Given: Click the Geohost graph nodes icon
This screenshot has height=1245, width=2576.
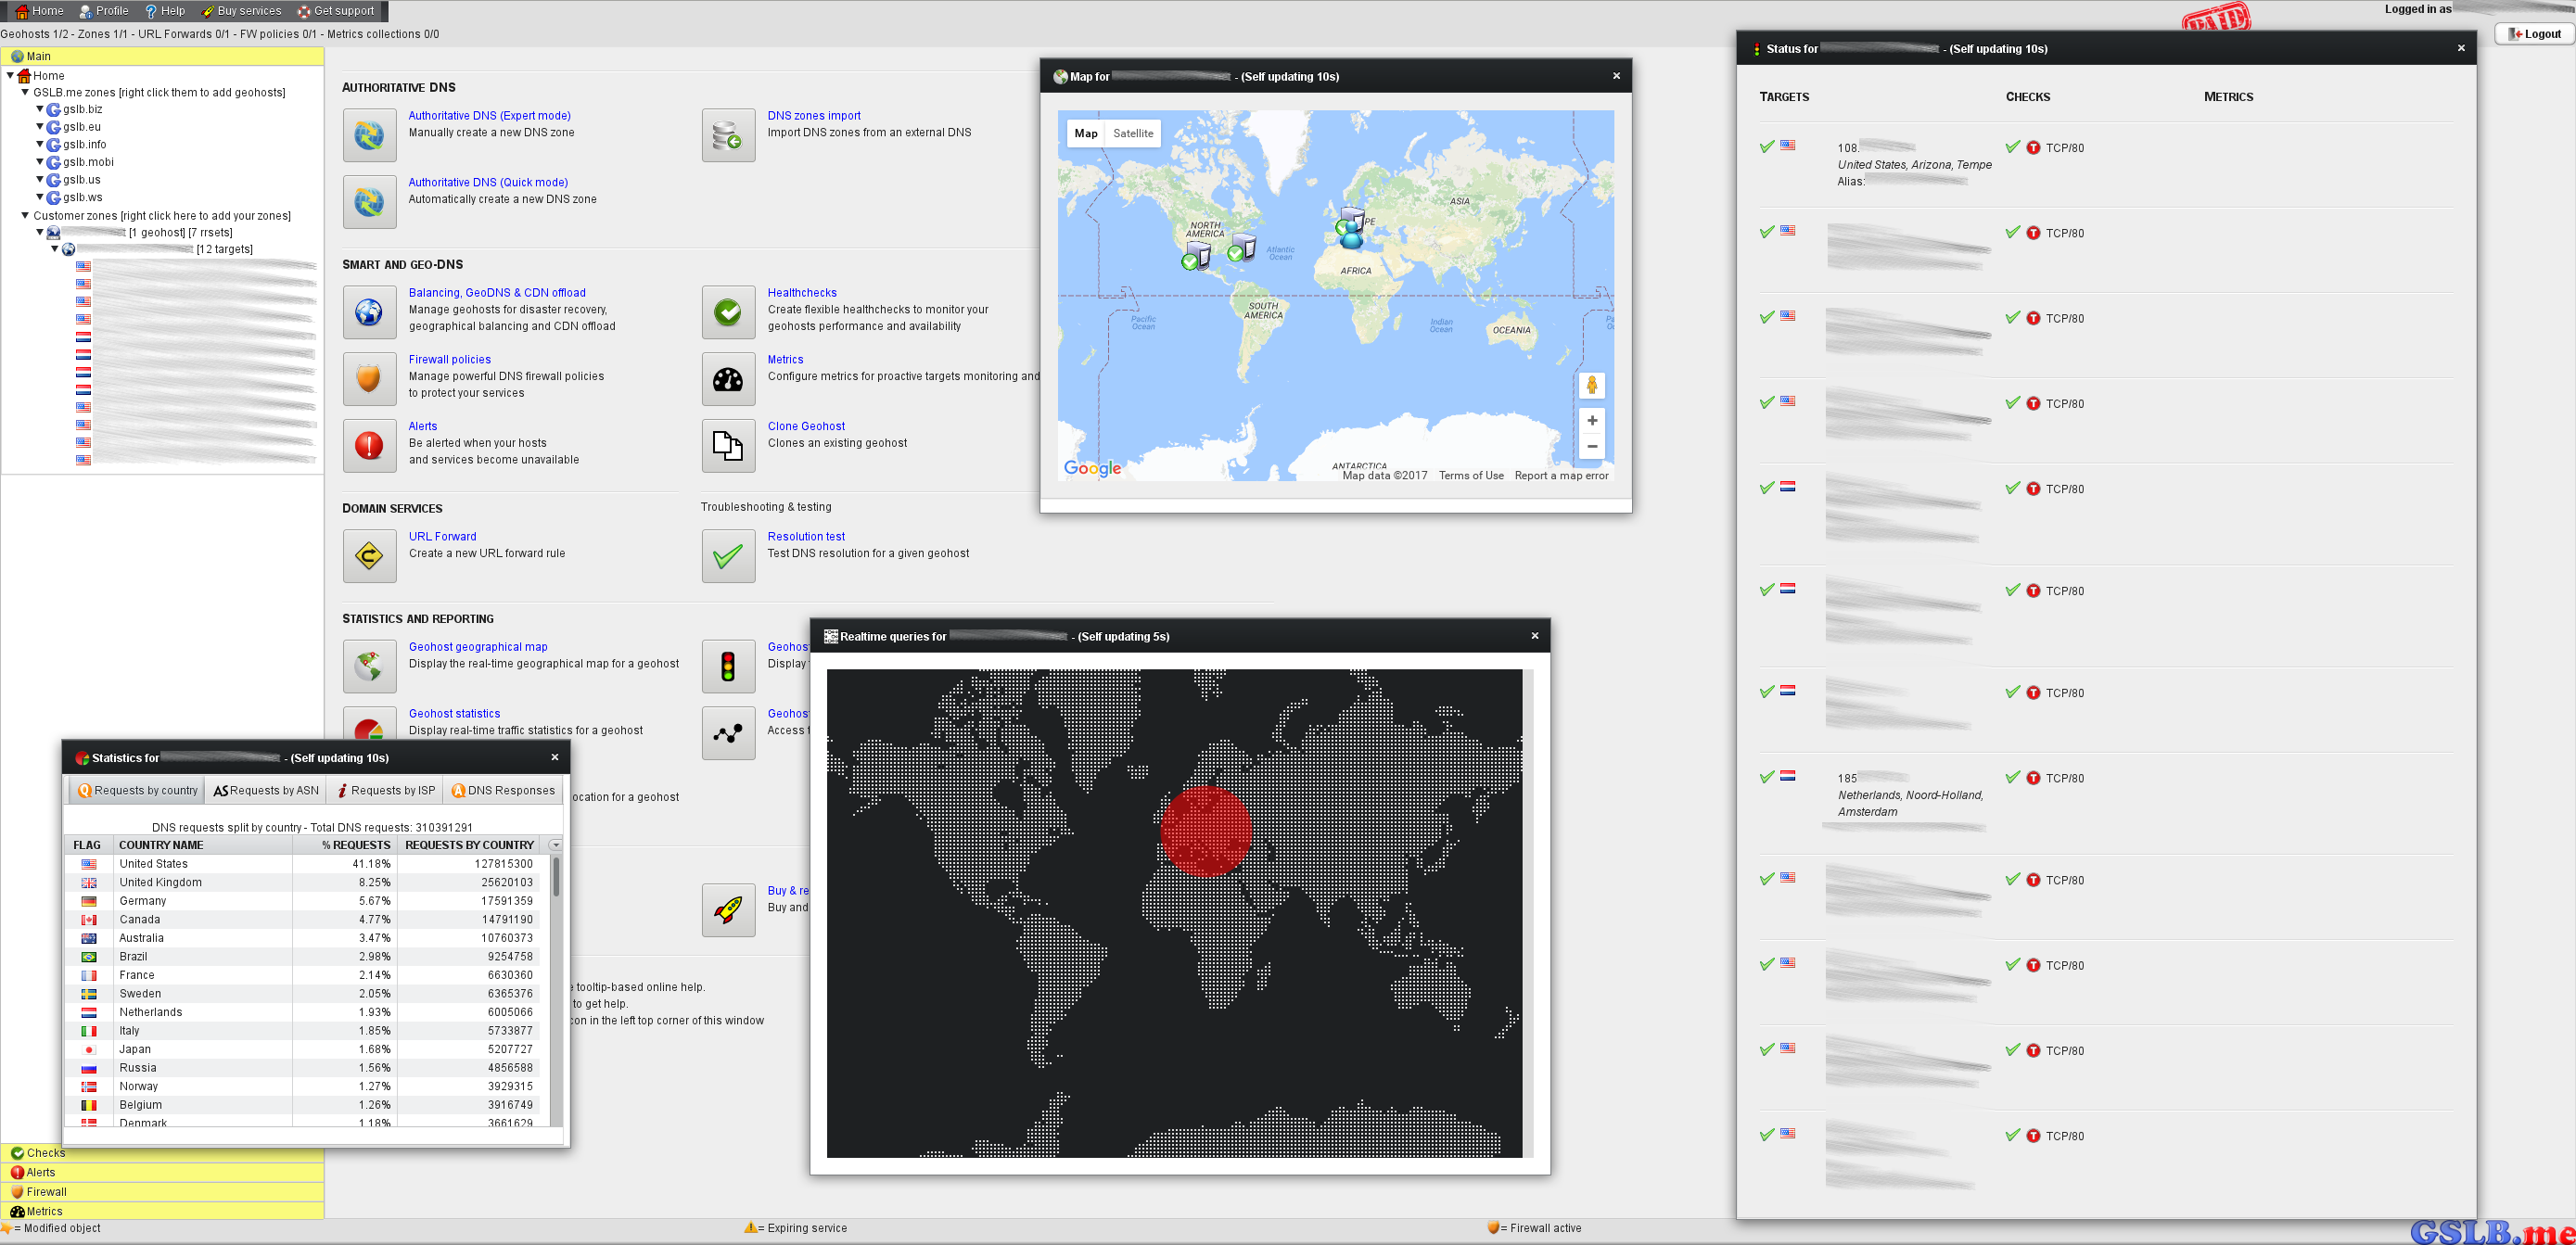Looking at the screenshot, I should [x=728, y=733].
